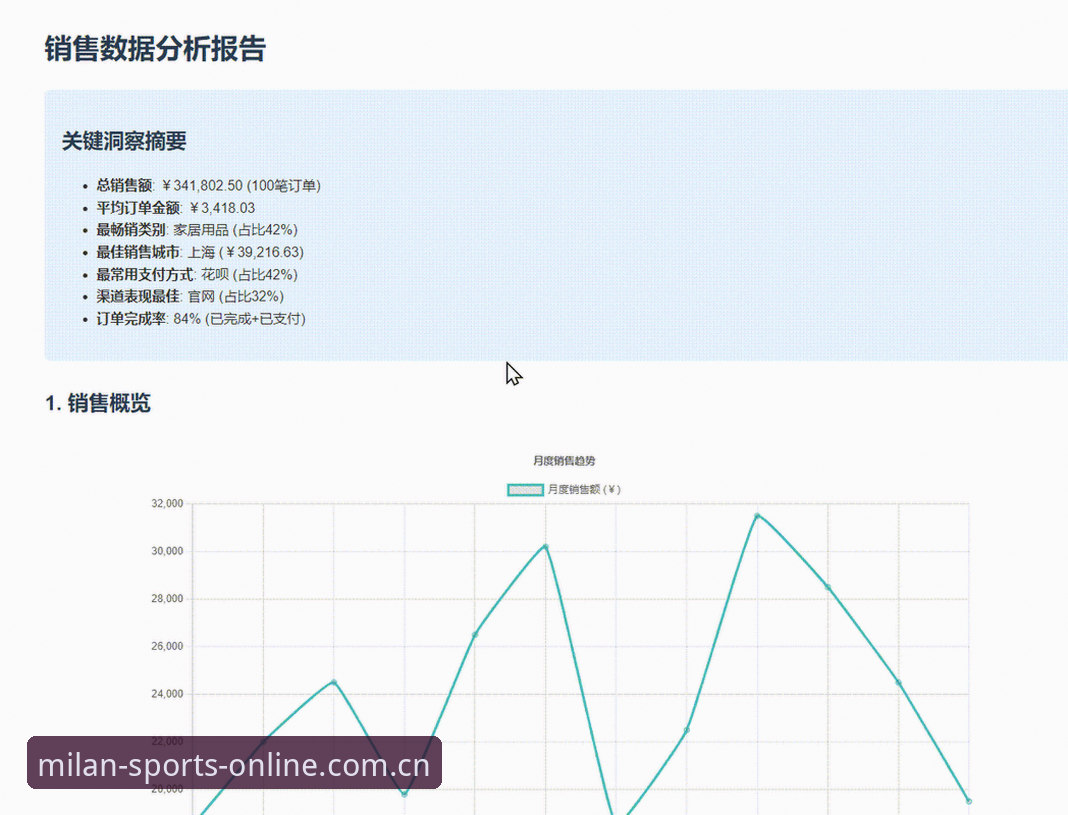Screen dimensions: 1068x815
Task: Click the value 花呗 (占比42%)
Action: (x=249, y=274)
